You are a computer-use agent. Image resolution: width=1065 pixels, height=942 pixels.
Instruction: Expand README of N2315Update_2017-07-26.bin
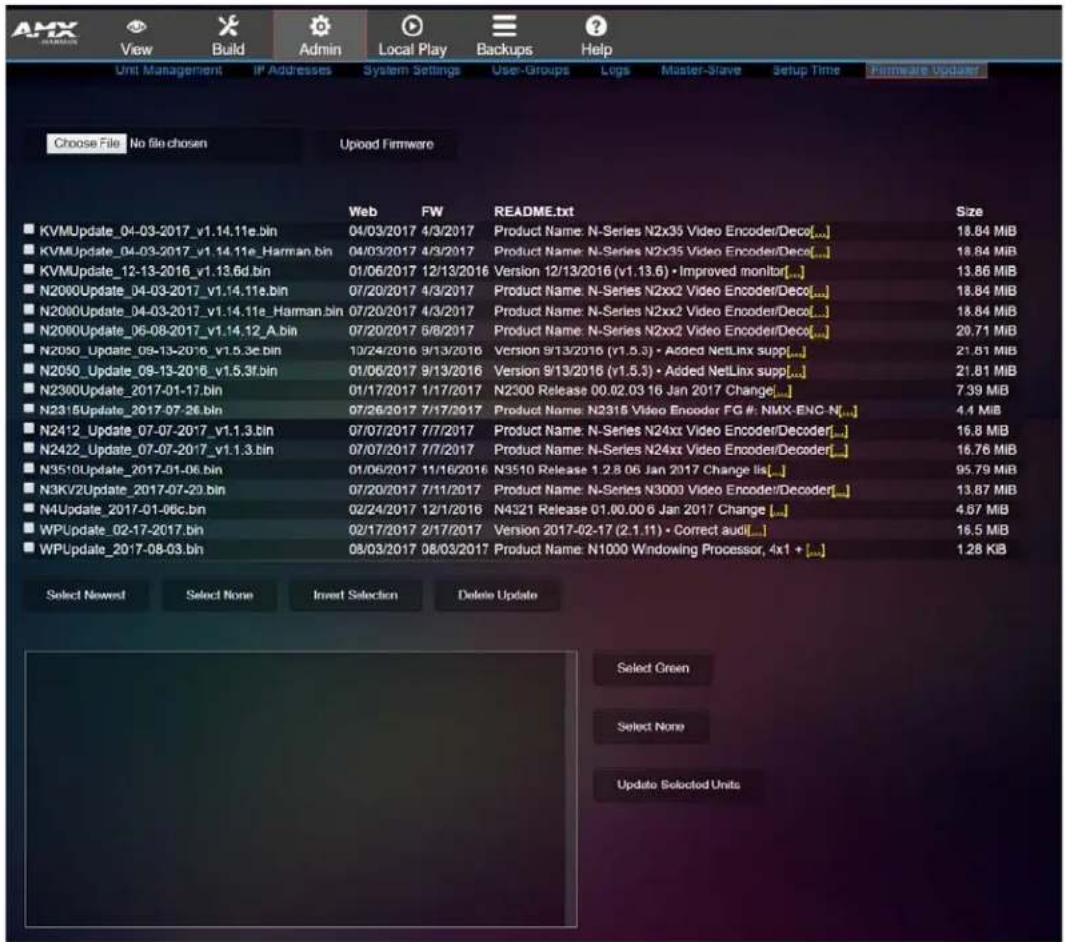[848, 411]
